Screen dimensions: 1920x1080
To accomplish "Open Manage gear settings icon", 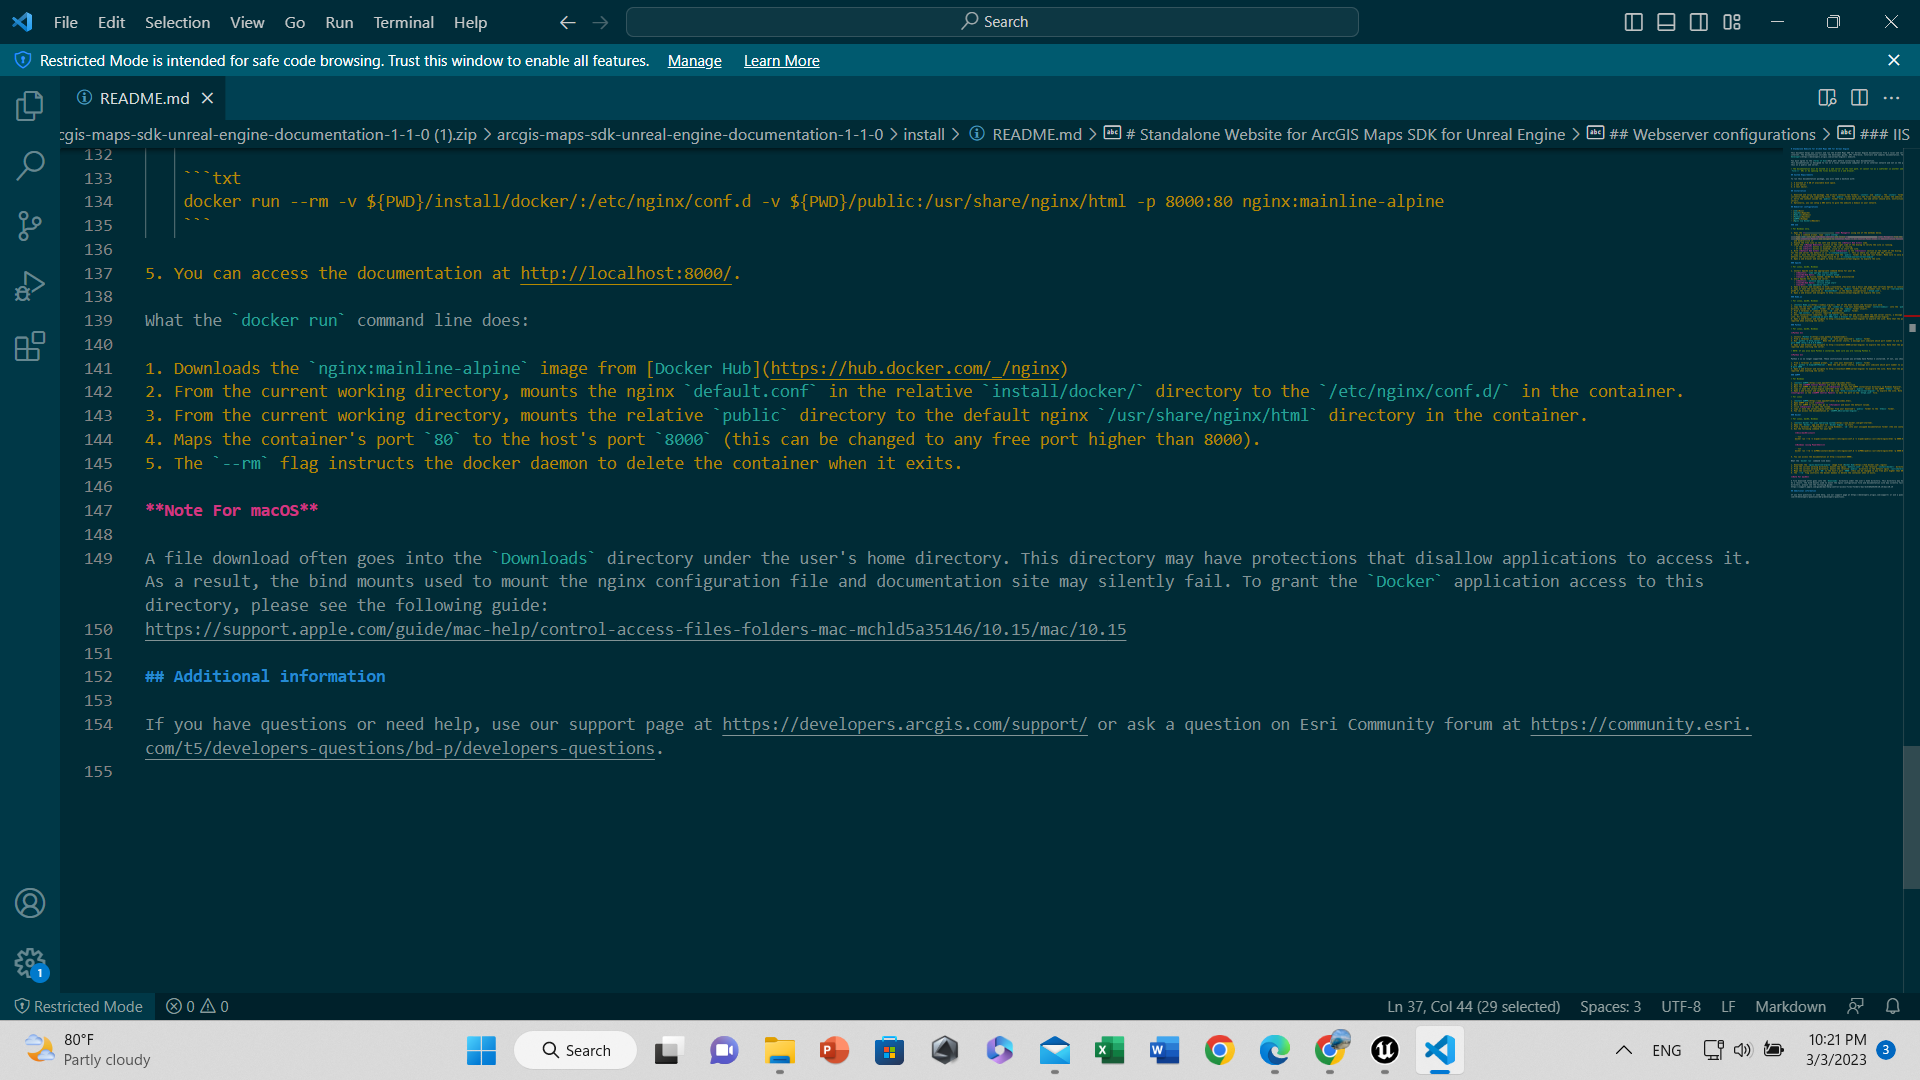I will coord(30,963).
